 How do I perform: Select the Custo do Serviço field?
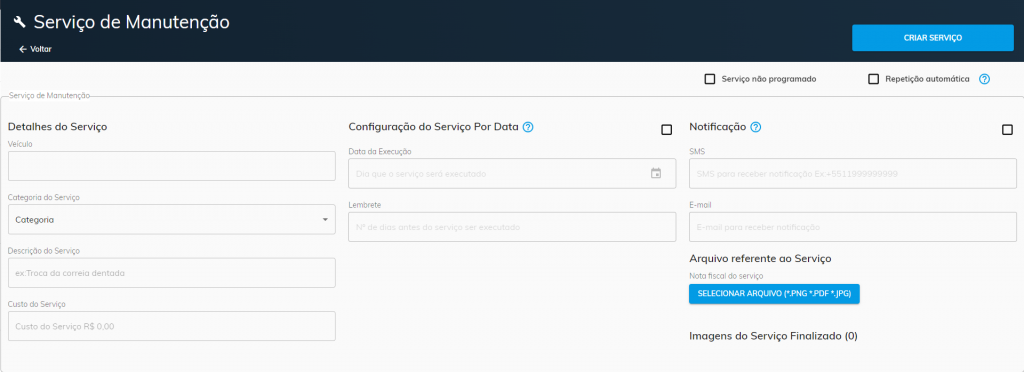[172, 326]
